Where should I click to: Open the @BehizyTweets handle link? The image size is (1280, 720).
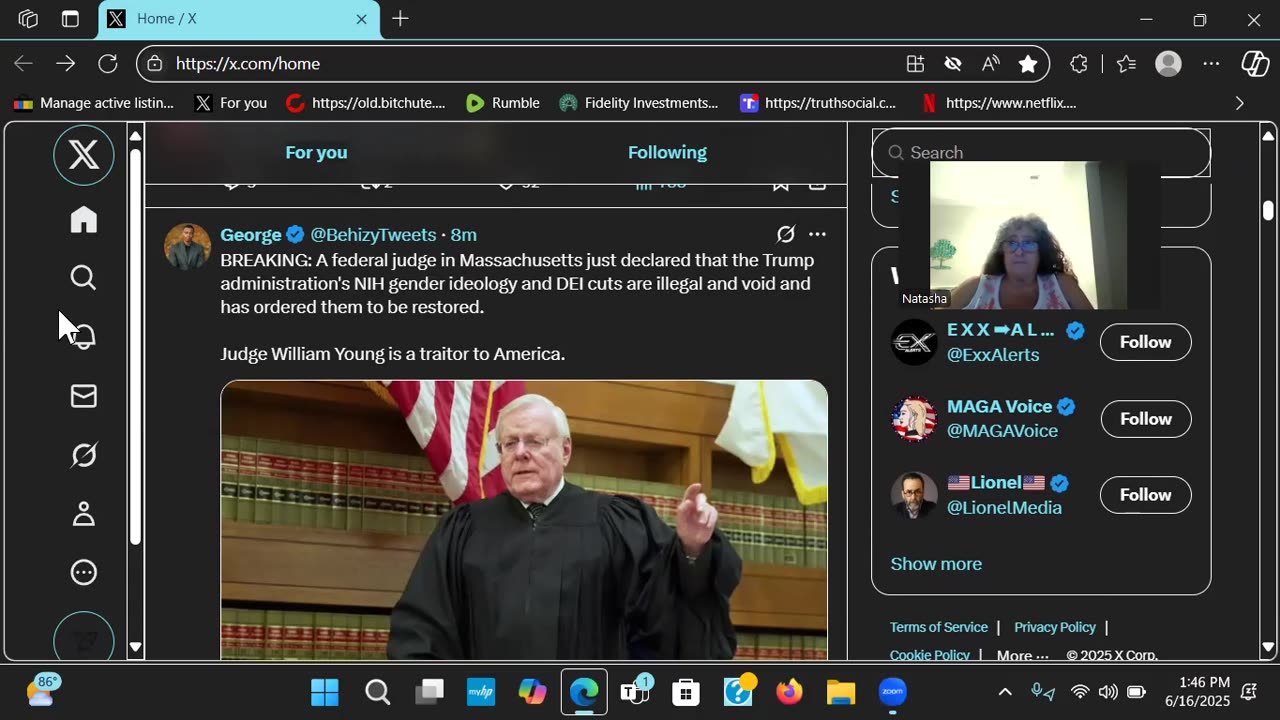[373, 235]
